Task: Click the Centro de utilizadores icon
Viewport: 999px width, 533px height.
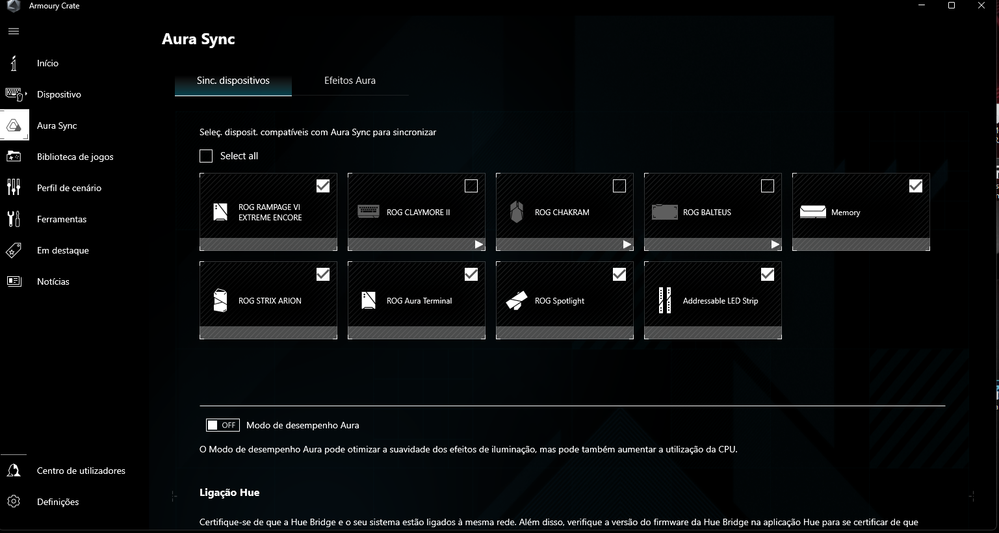Action: [13, 471]
